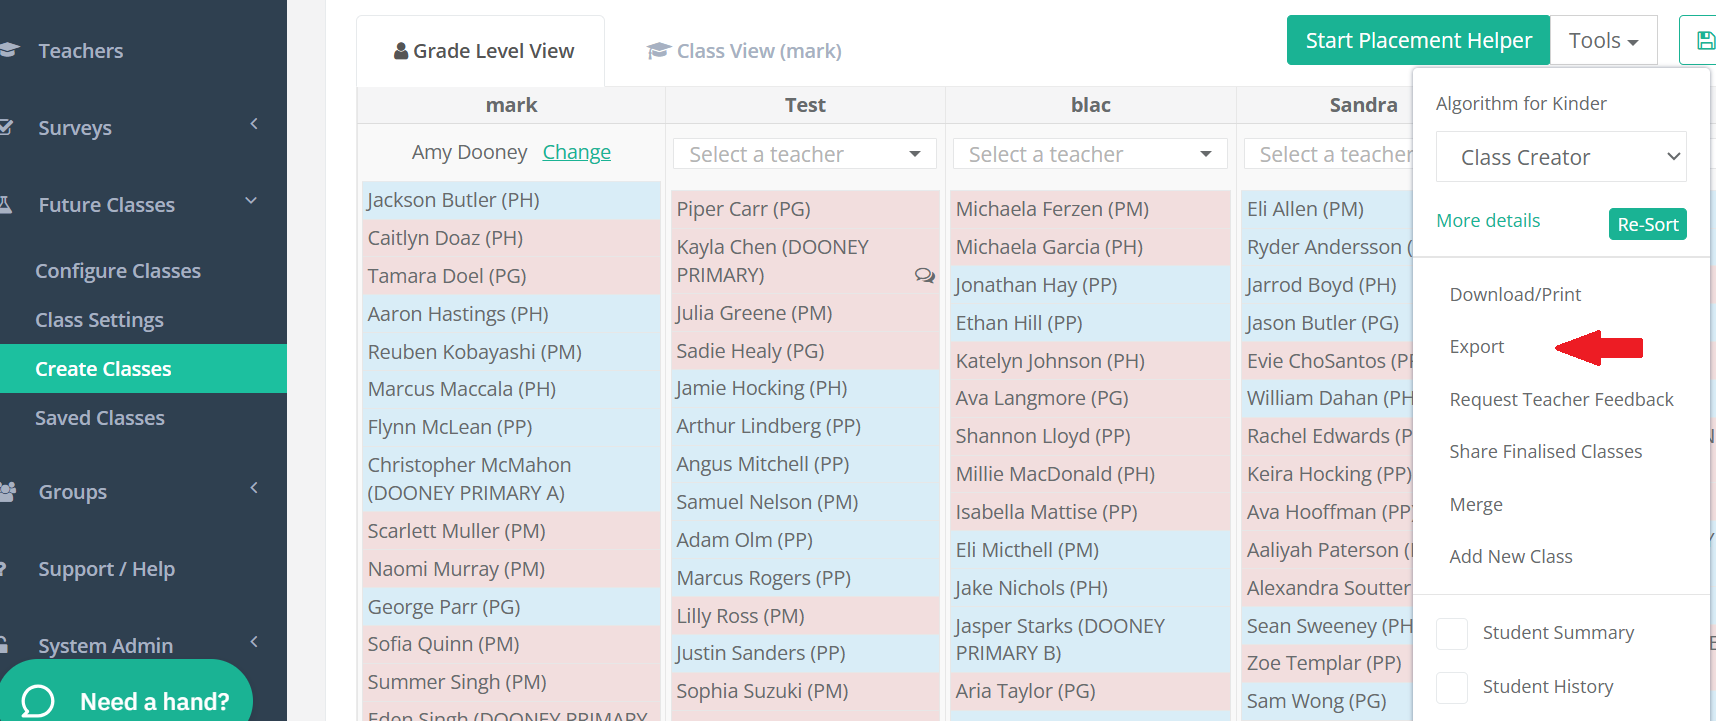The height and width of the screenshot is (721, 1716).
Task: Select Request Teacher Feedback option
Action: click(x=1561, y=399)
